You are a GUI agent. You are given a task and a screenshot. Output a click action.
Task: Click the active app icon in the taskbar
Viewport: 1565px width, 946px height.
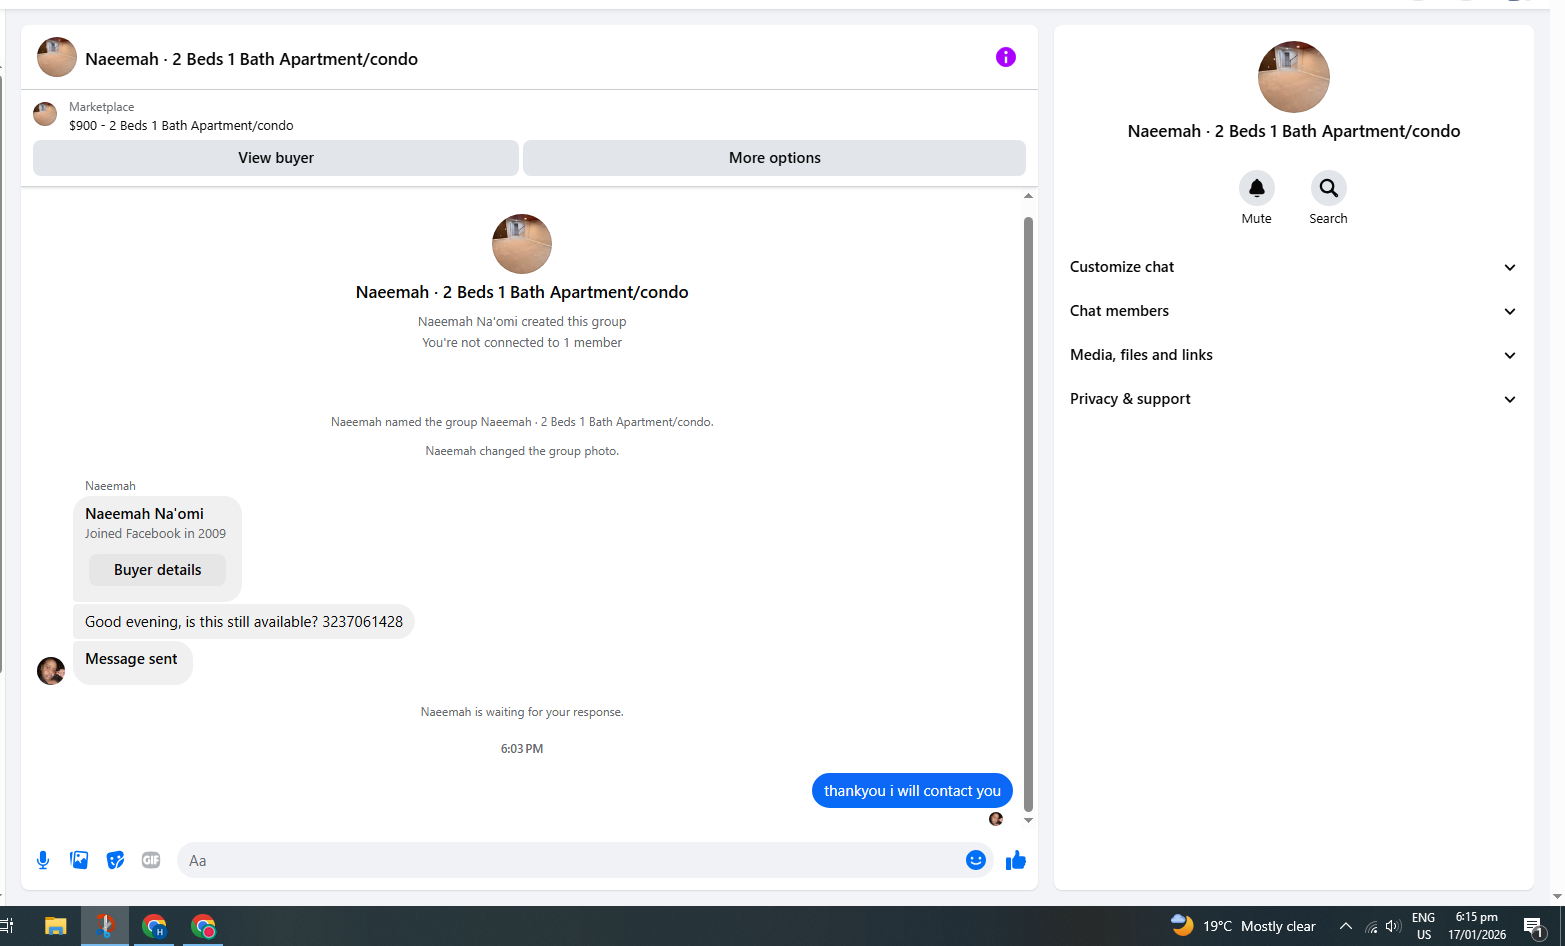click(105, 926)
